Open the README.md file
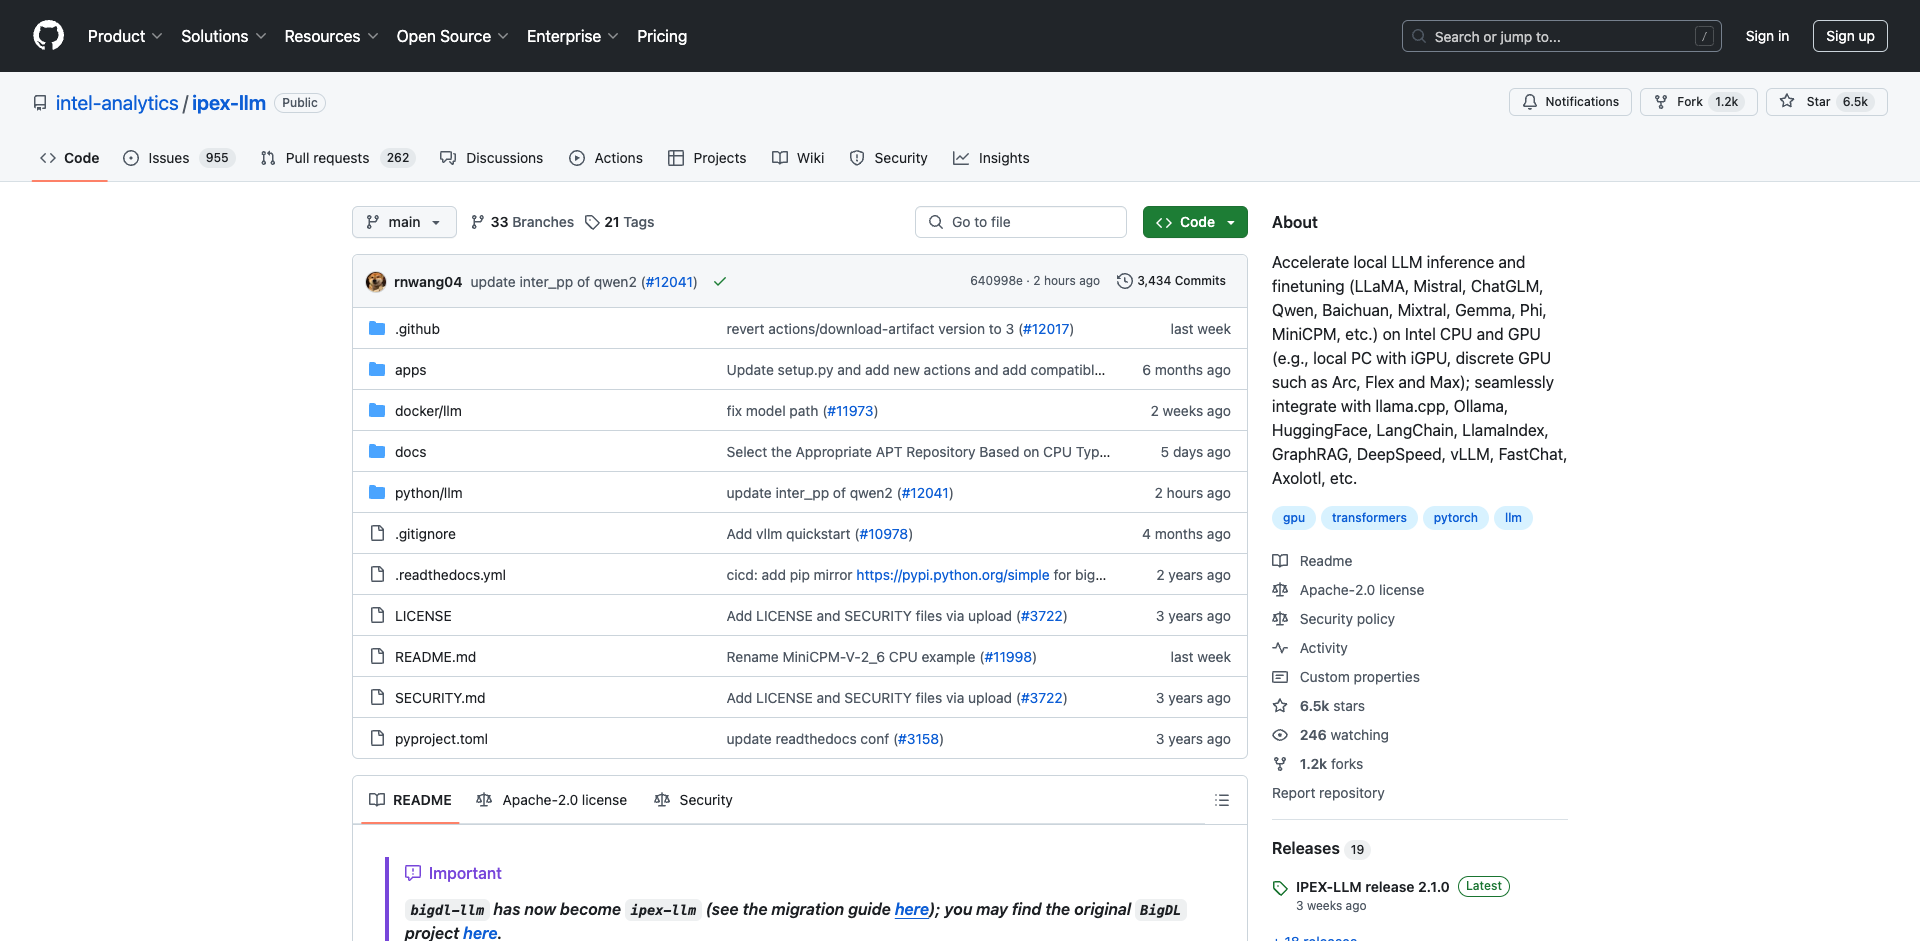Screen dimensions: 1920x941 point(435,657)
